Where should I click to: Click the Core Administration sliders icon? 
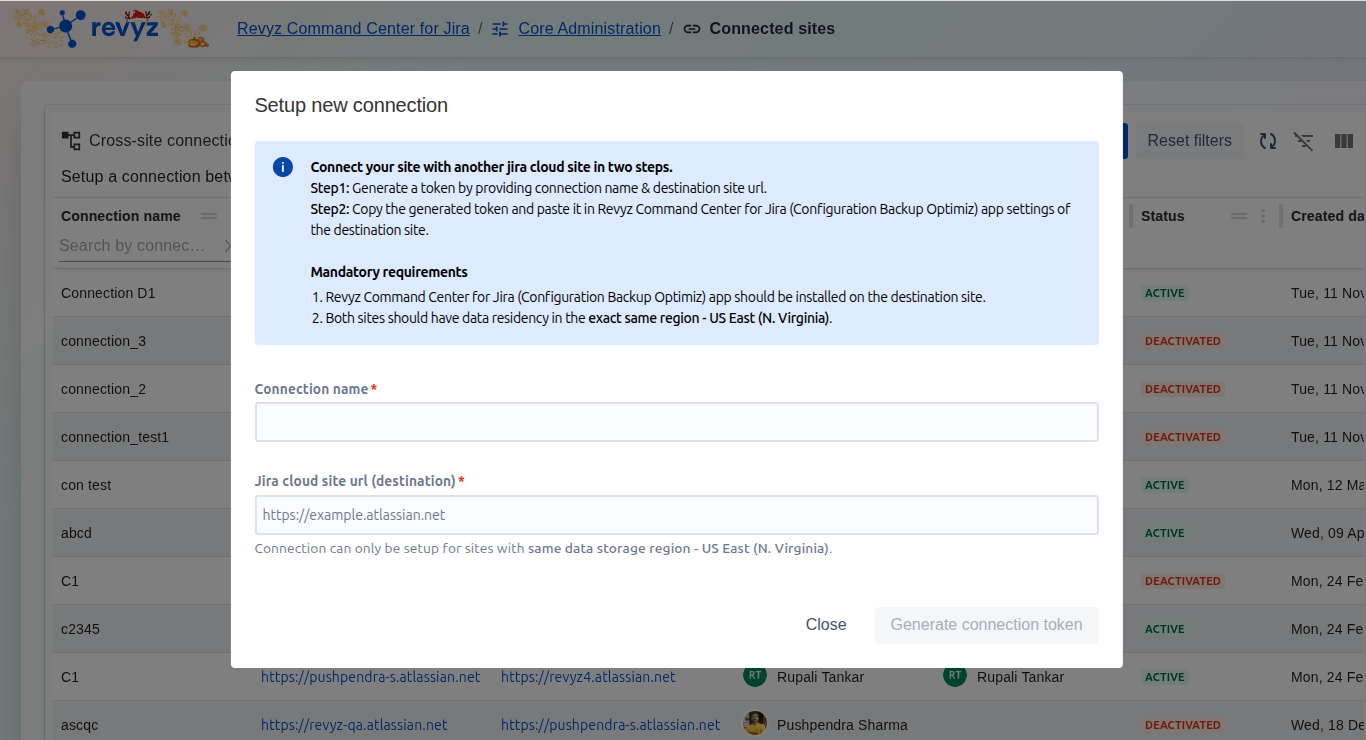tap(500, 29)
